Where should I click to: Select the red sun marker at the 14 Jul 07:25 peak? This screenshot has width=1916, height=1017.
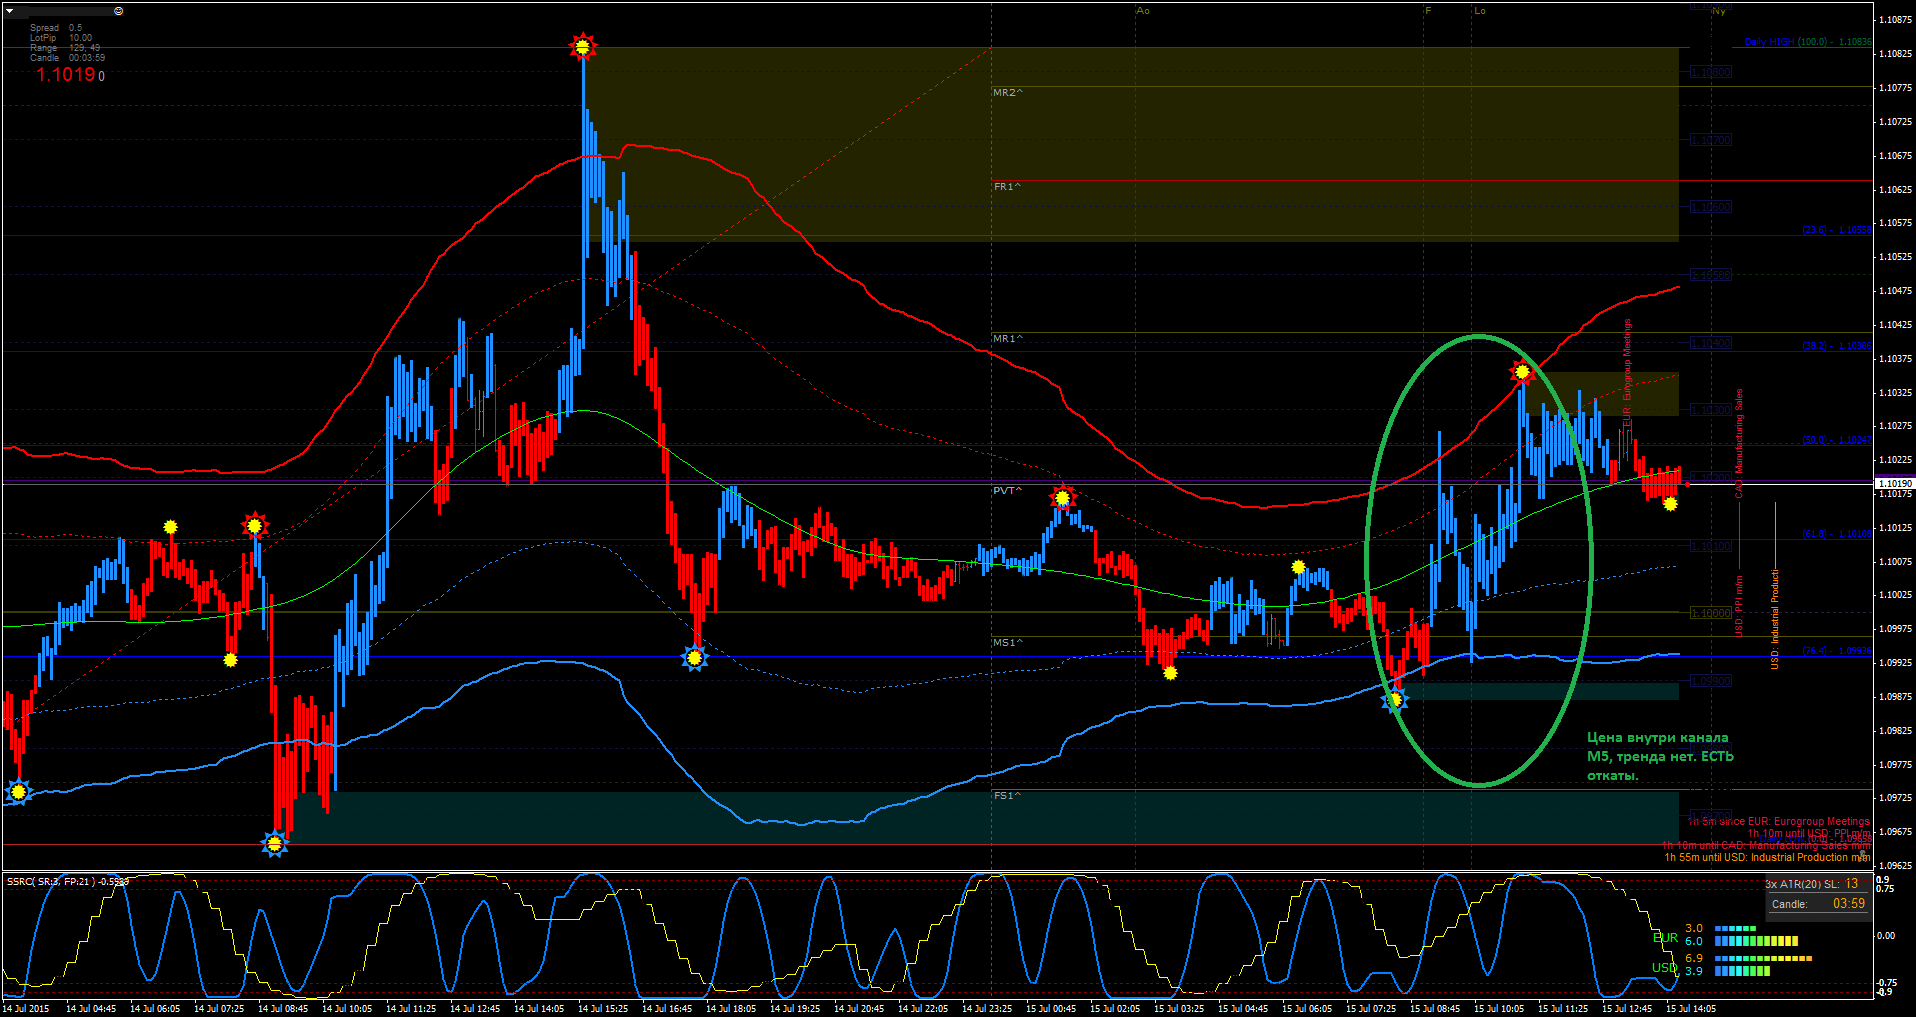pyautogui.click(x=255, y=525)
